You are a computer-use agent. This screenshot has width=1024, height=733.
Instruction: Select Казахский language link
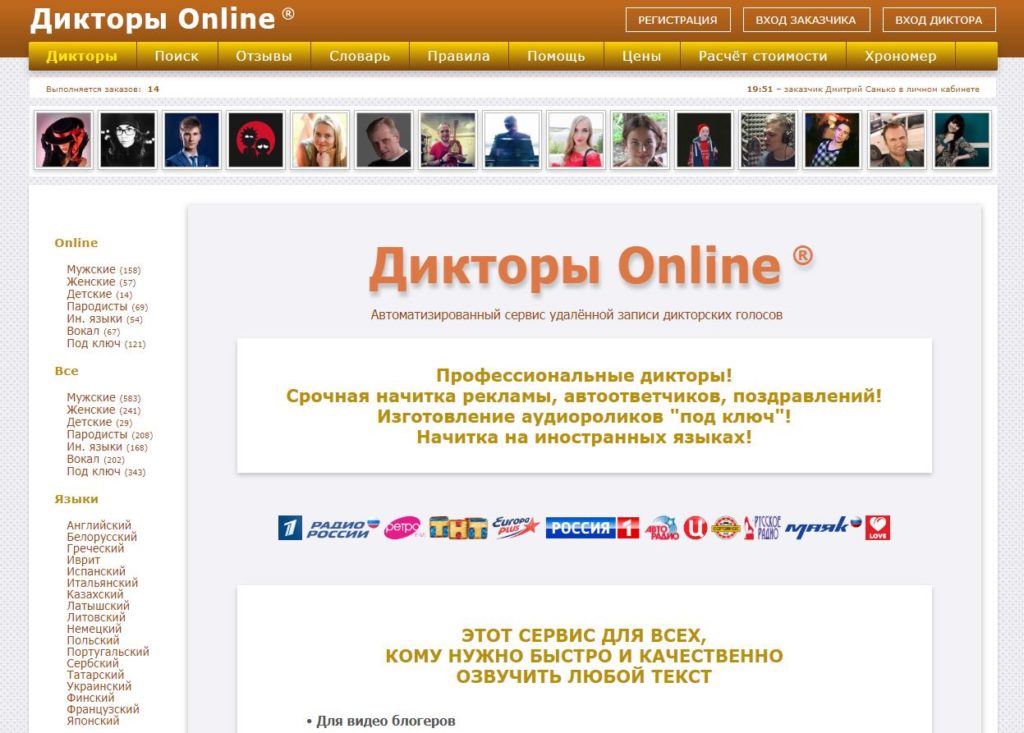pyautogui.click(x=95, y=595)
